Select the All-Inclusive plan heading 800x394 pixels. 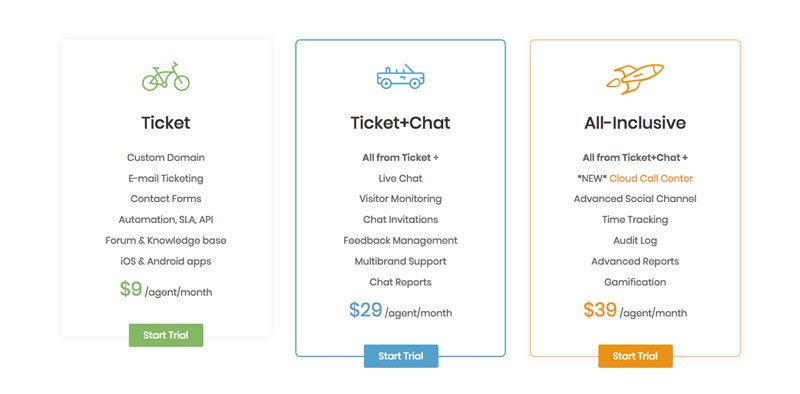pyautogui.click(x=635, y=122)
